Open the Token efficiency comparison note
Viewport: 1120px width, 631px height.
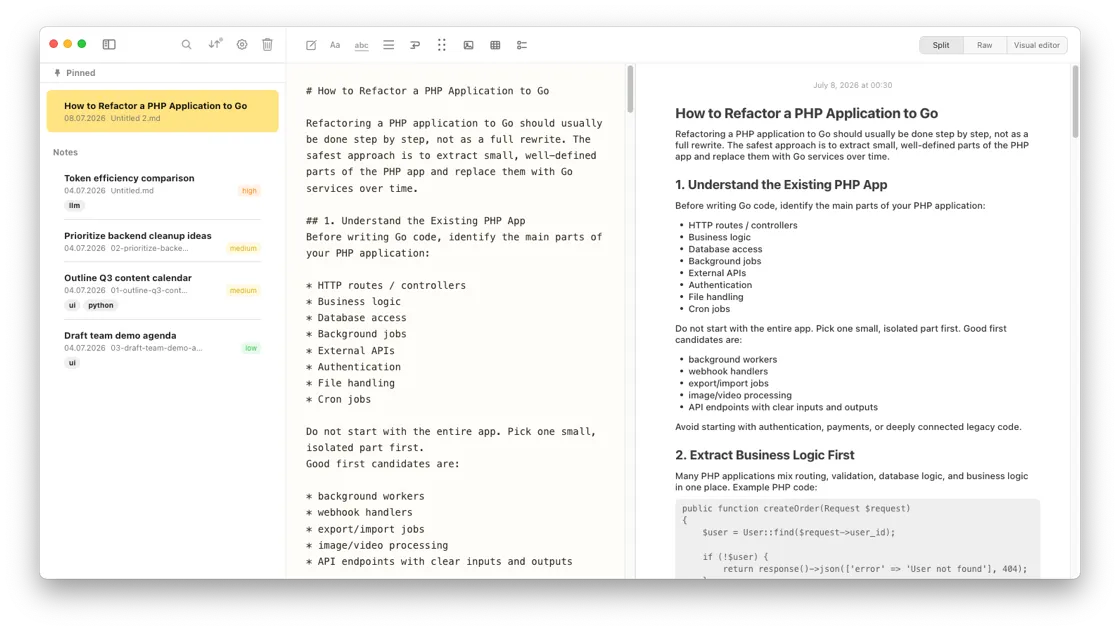point(163,192)
